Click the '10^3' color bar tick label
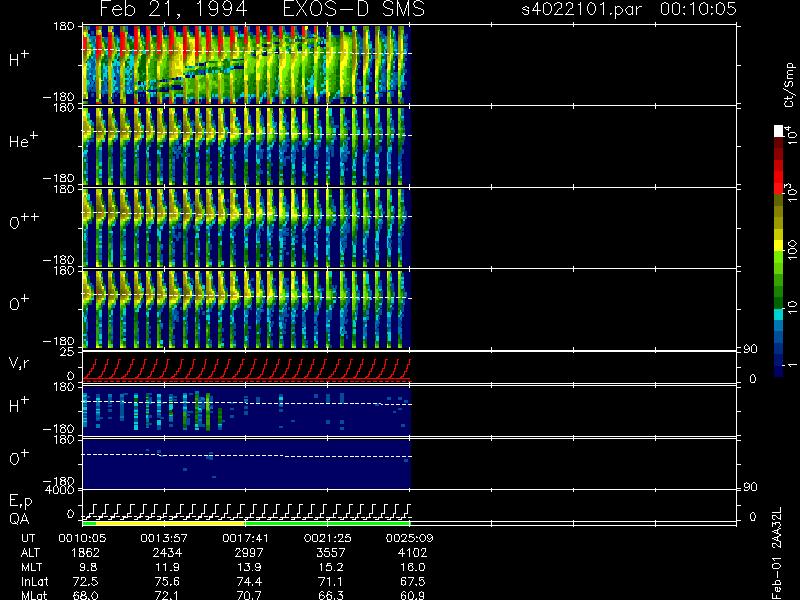Viewport: 800px width, 600px height. pos(790,192)
